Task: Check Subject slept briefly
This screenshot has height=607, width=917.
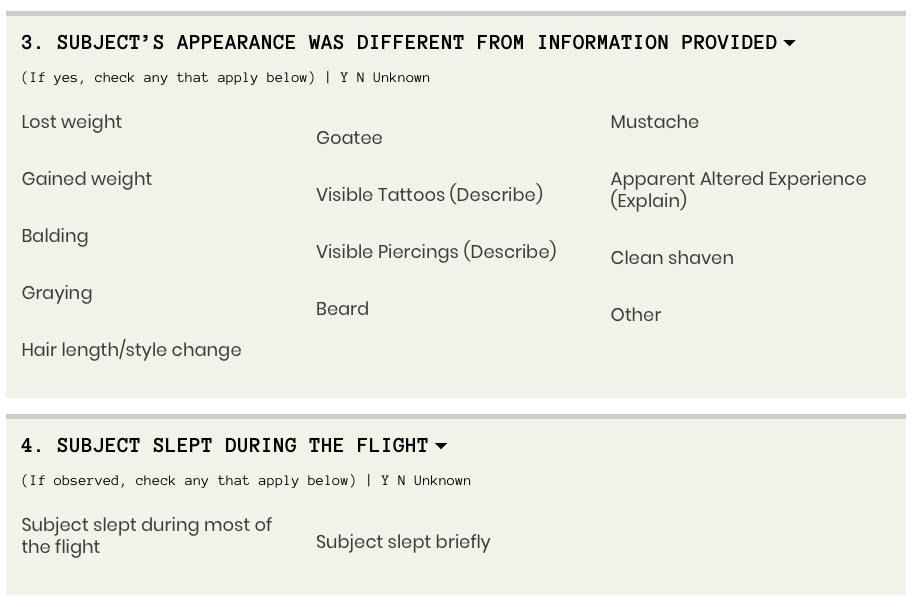Action: (403, 542)
